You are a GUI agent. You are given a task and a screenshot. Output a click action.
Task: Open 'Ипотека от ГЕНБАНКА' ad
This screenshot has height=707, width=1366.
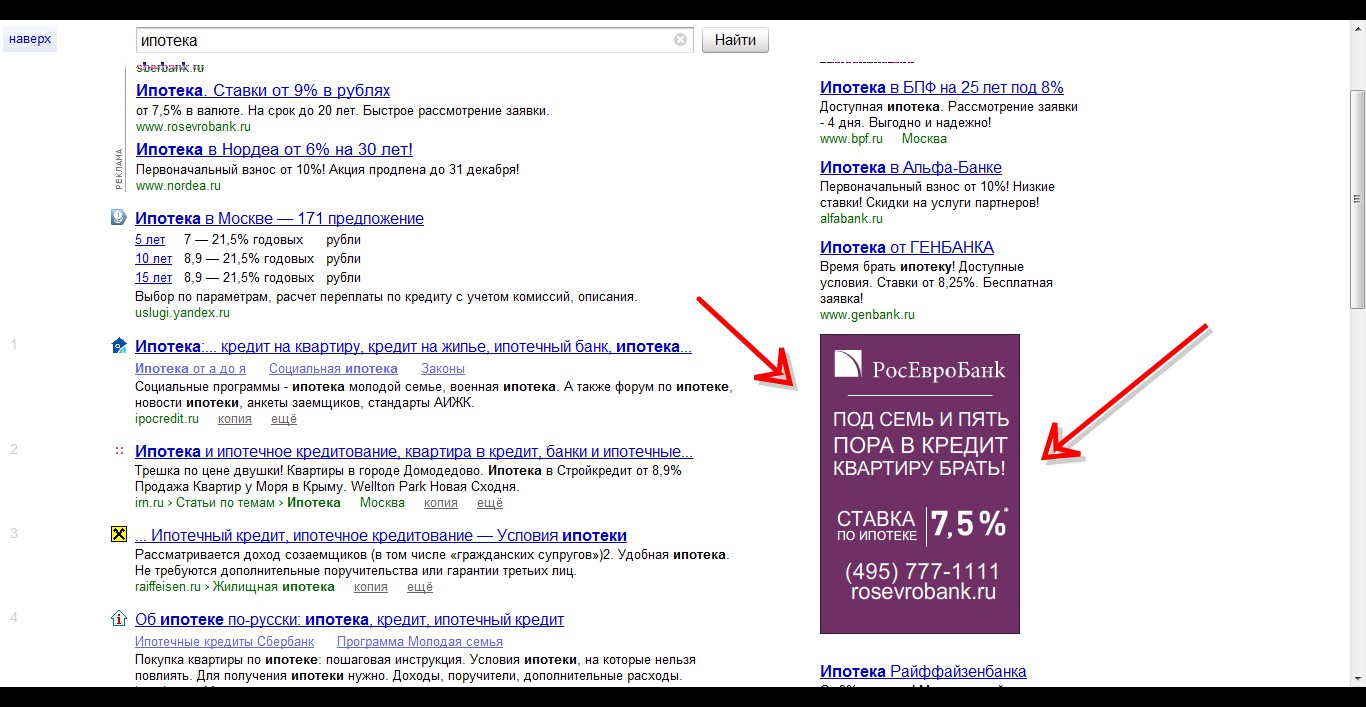pos(907,248)
